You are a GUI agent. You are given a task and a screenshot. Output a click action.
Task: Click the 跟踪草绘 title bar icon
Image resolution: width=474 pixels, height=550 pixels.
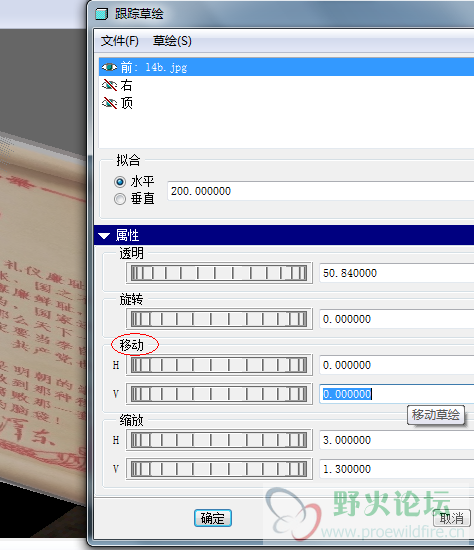click(101, 14)
